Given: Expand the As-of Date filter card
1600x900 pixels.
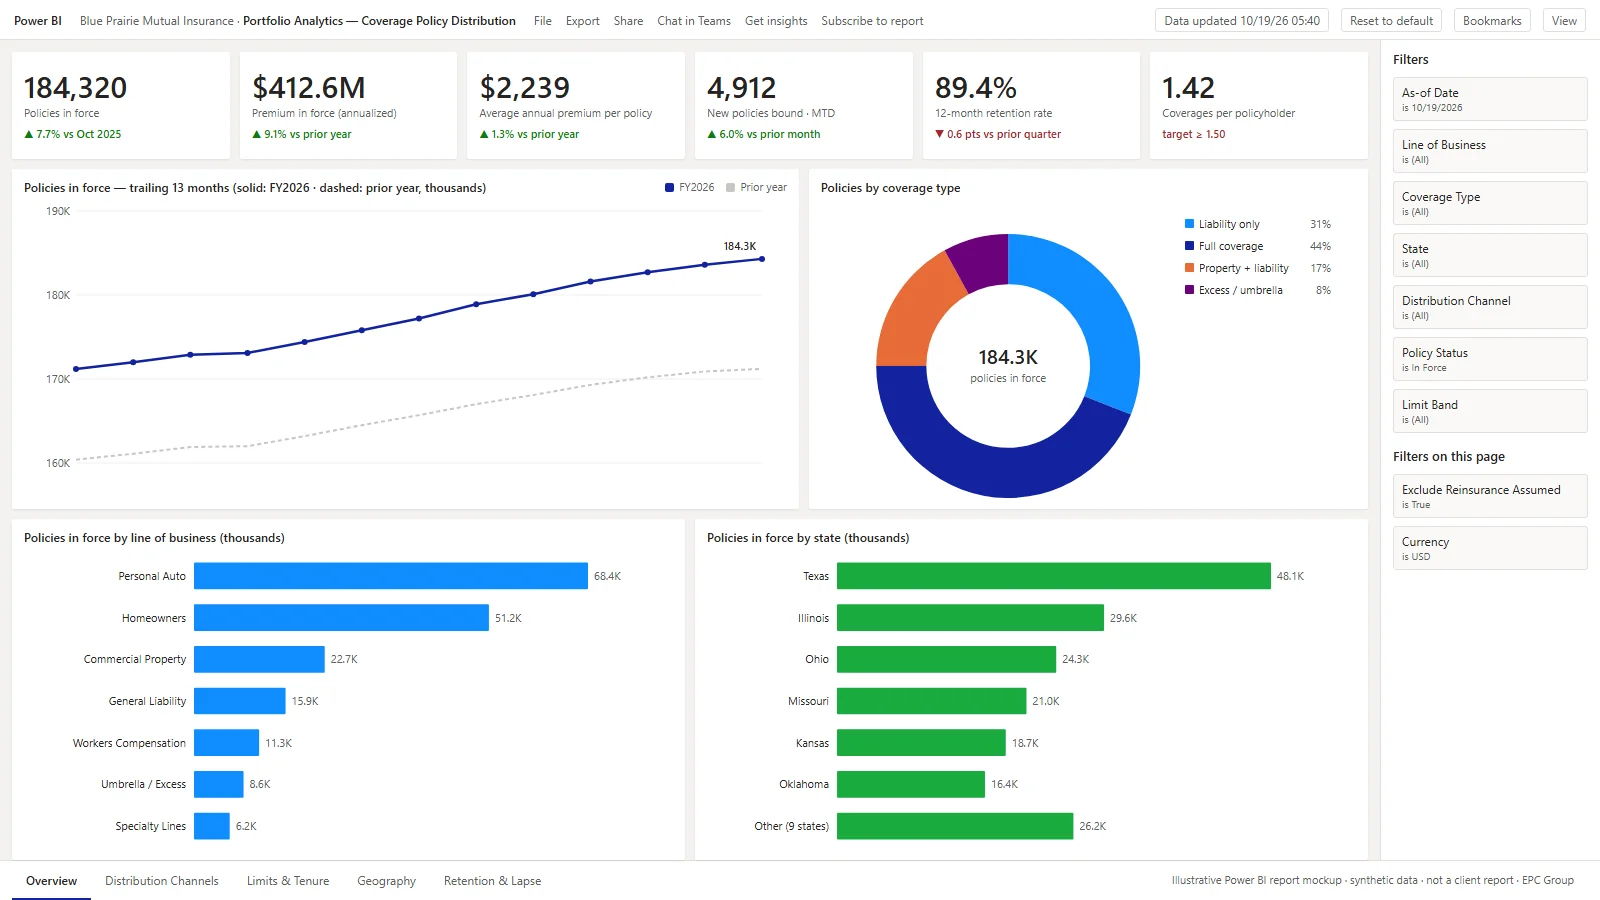Looking at the screenshot, I should [1490, 99].
